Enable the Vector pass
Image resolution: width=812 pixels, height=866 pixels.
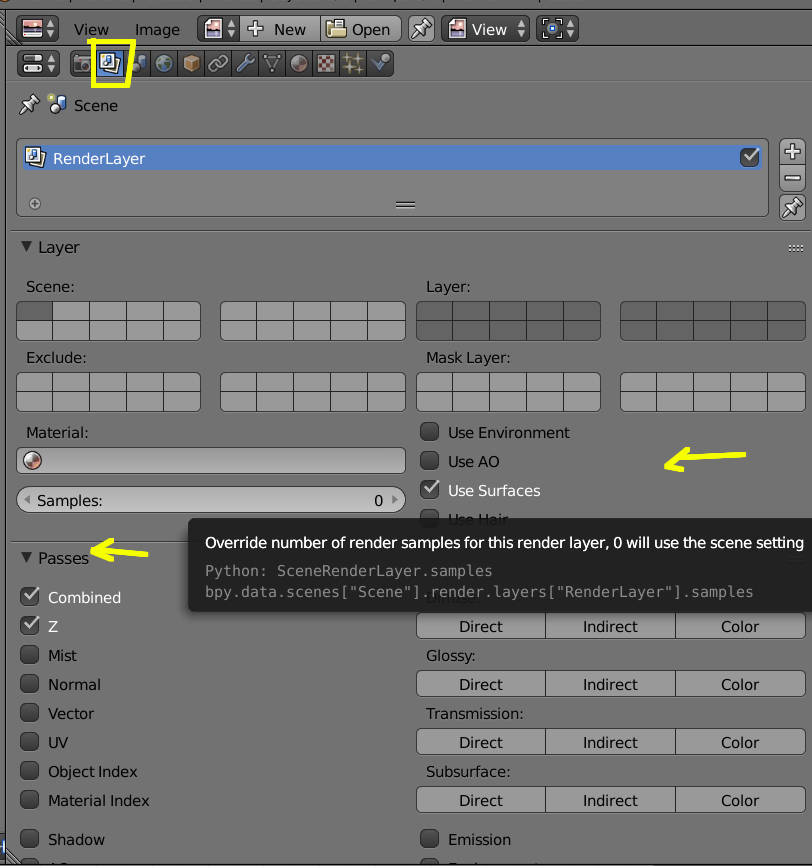click(x=30, y=713)
